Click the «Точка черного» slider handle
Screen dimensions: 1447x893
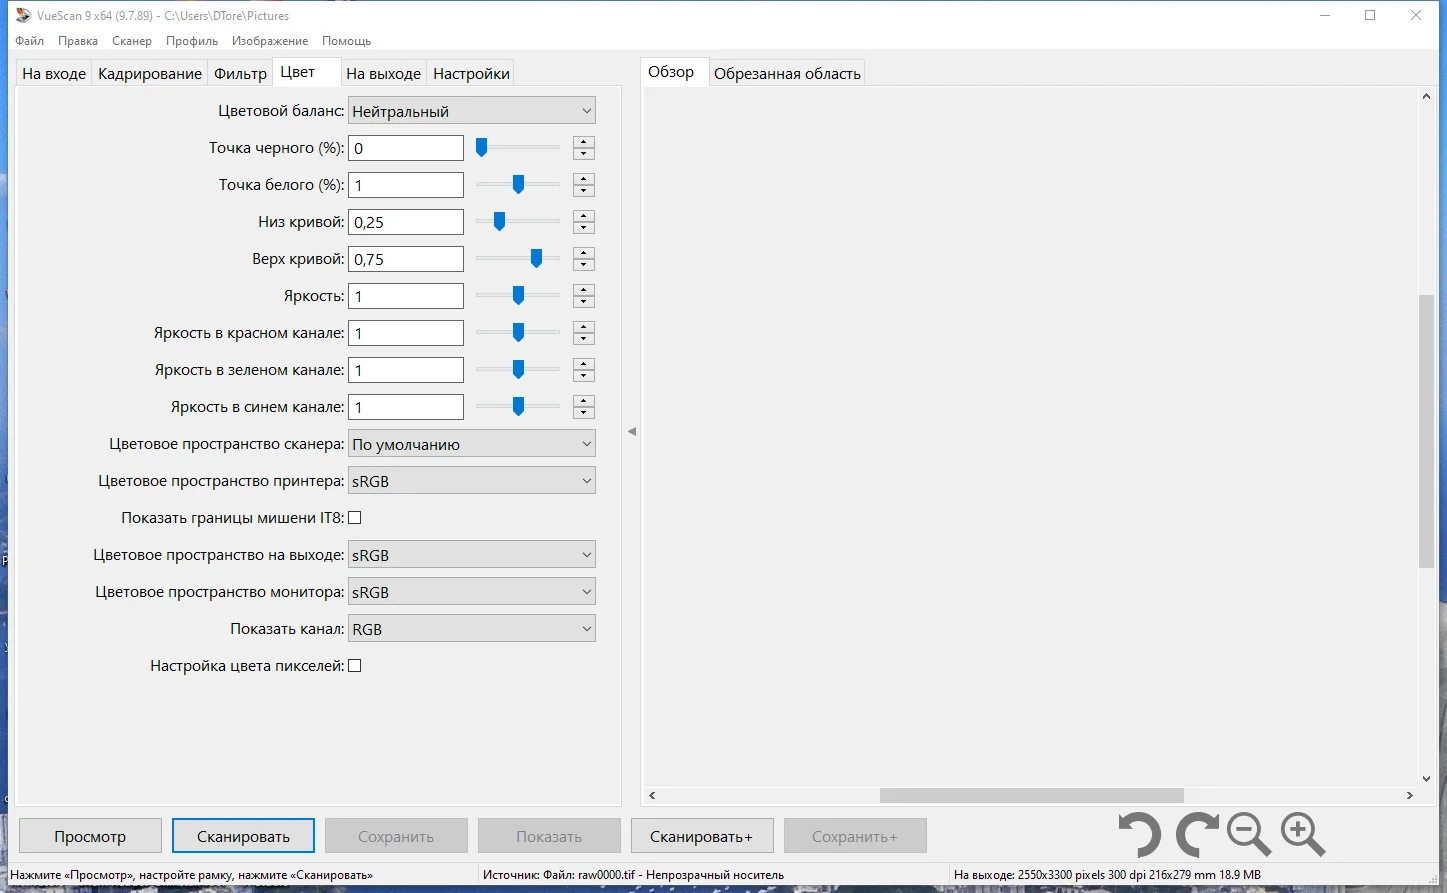pyautogui.click(x=481, y=148)
